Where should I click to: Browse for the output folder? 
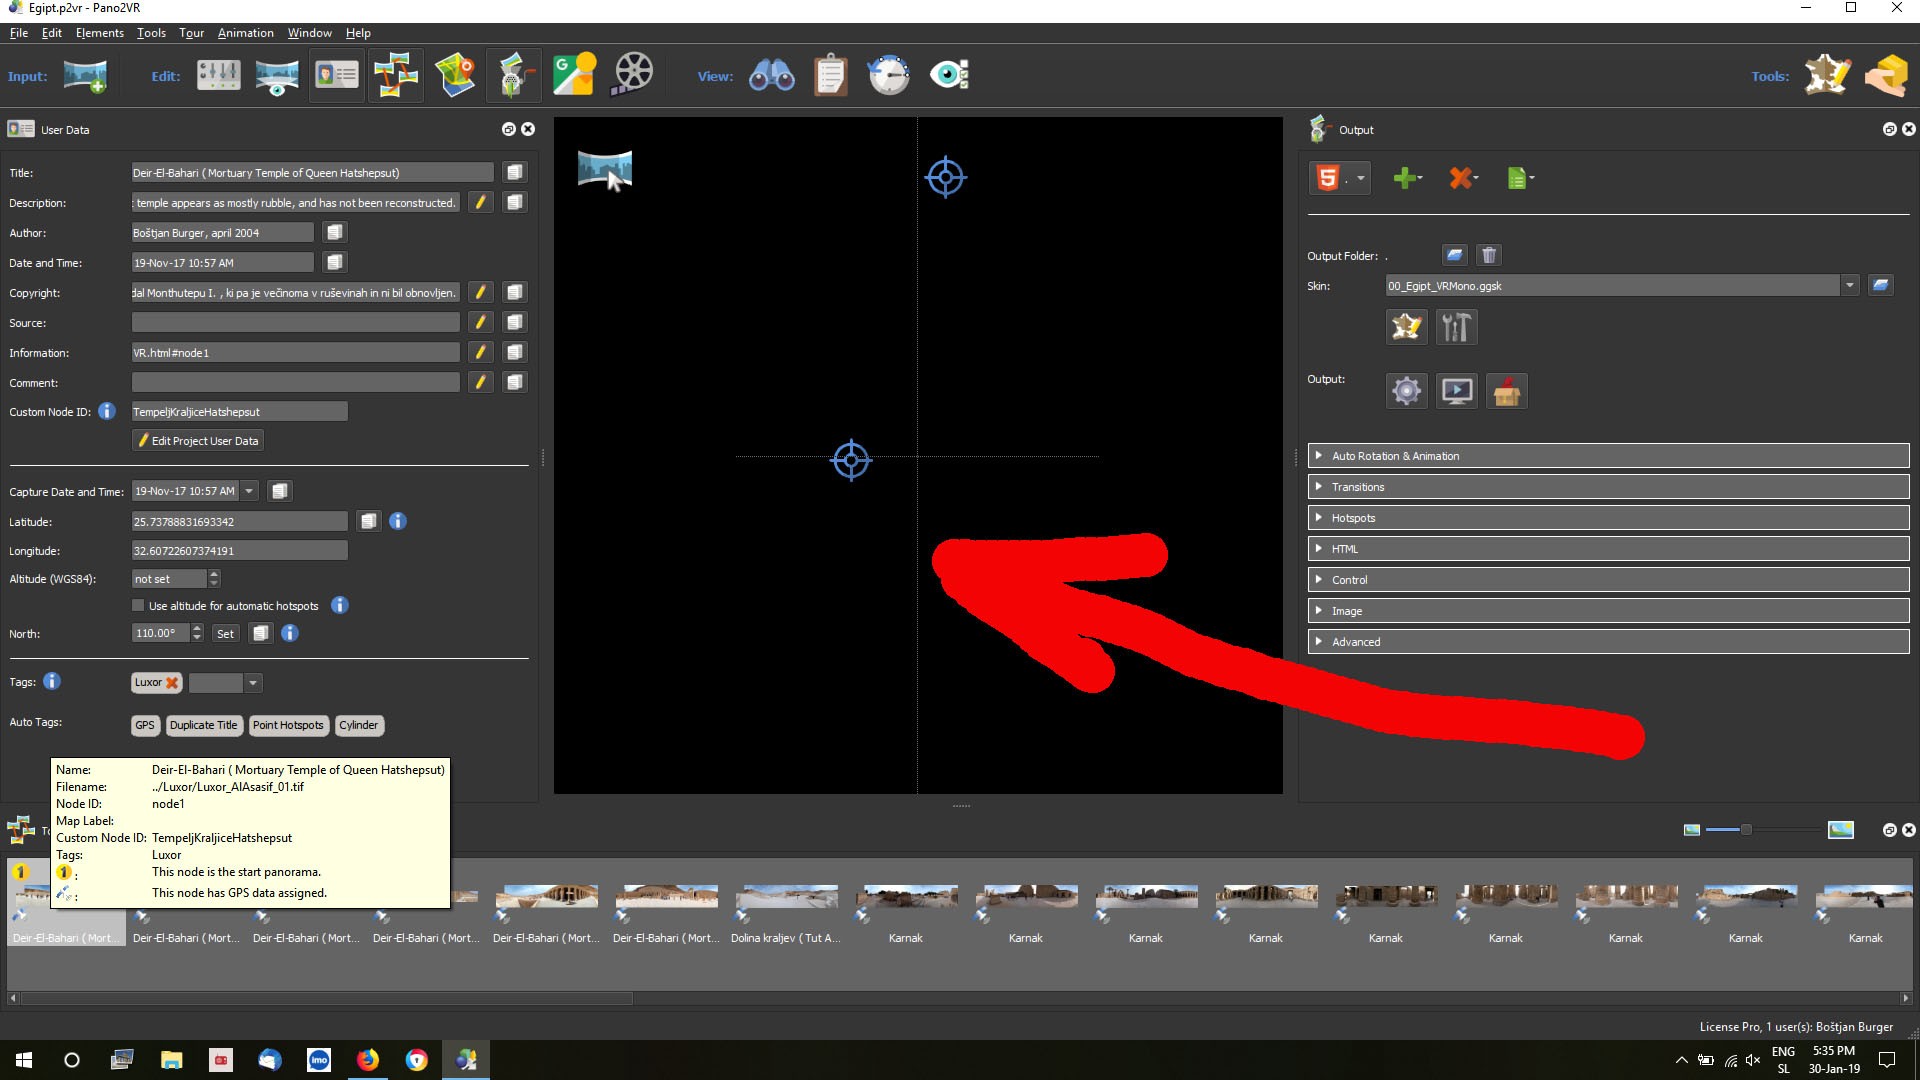(x=1455, y=255)
